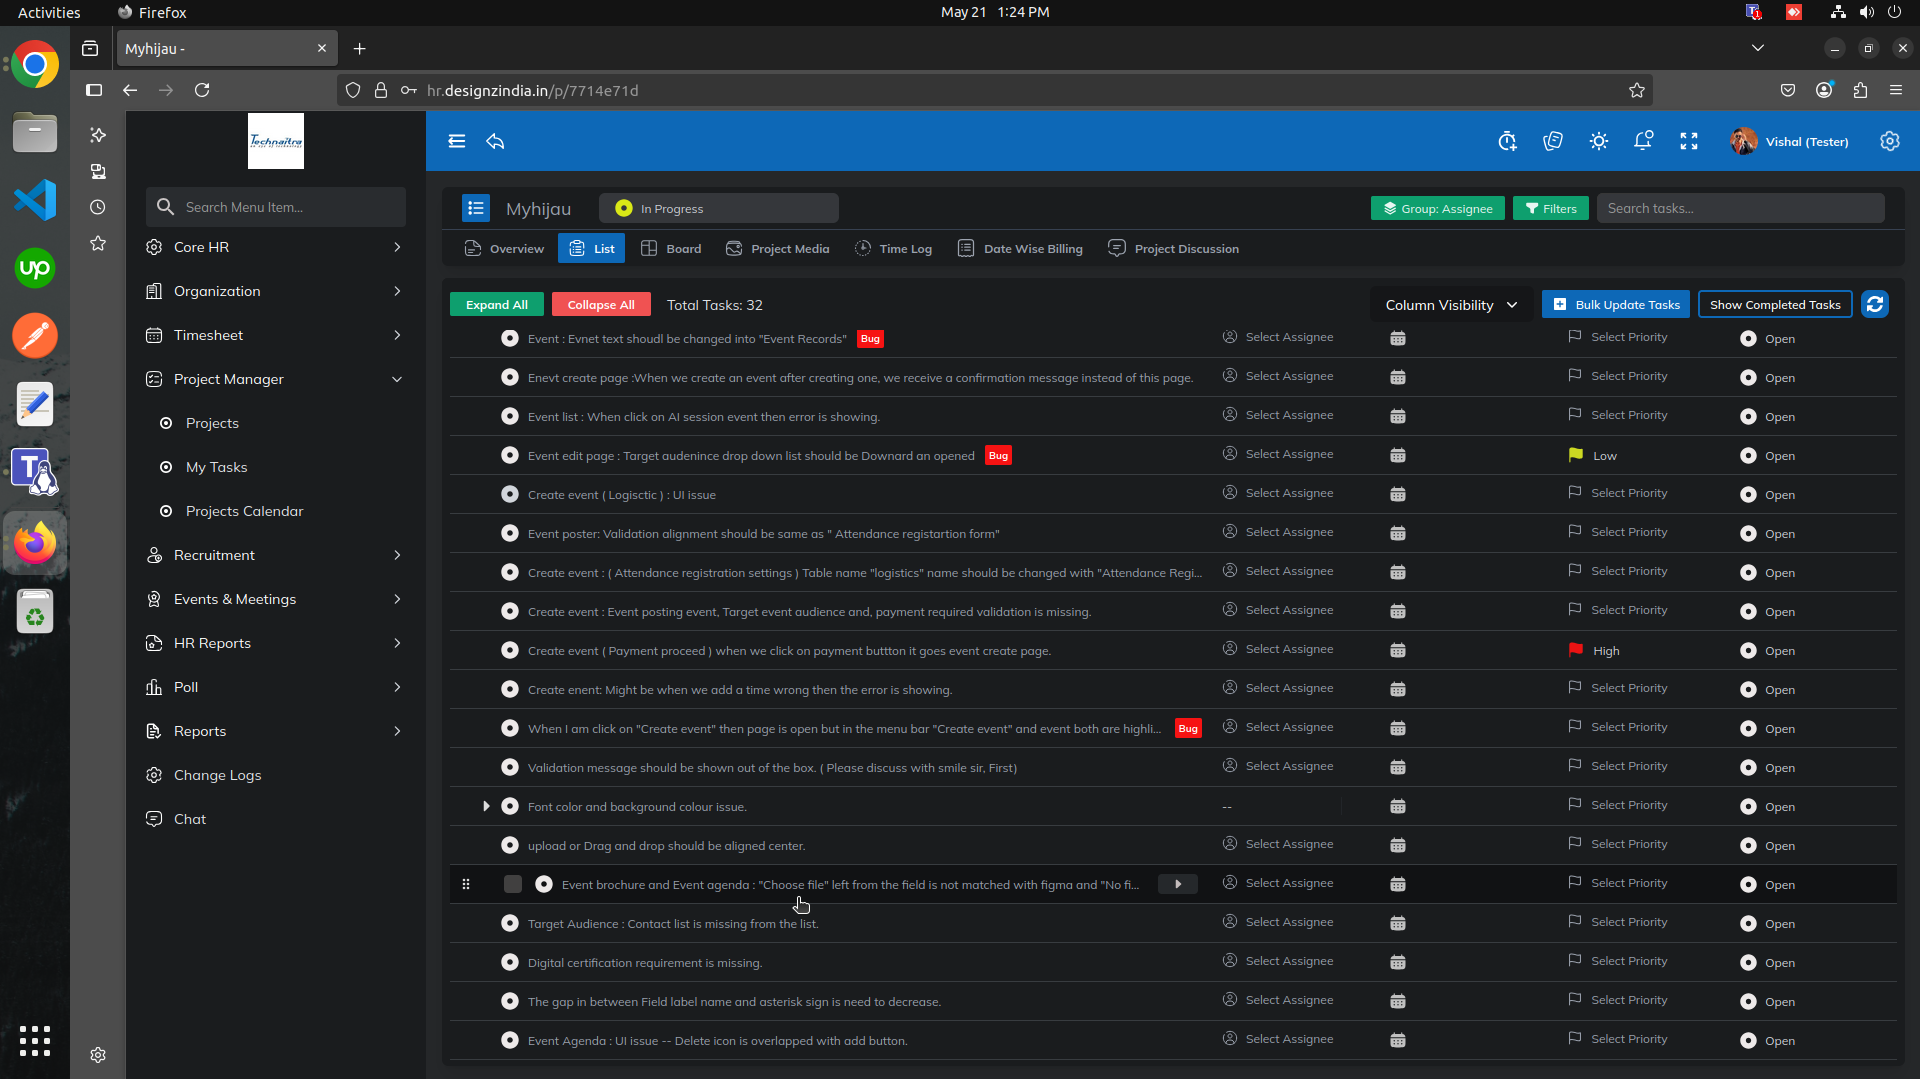Open the Column Visibility dropdown

tap(1451, 305)
